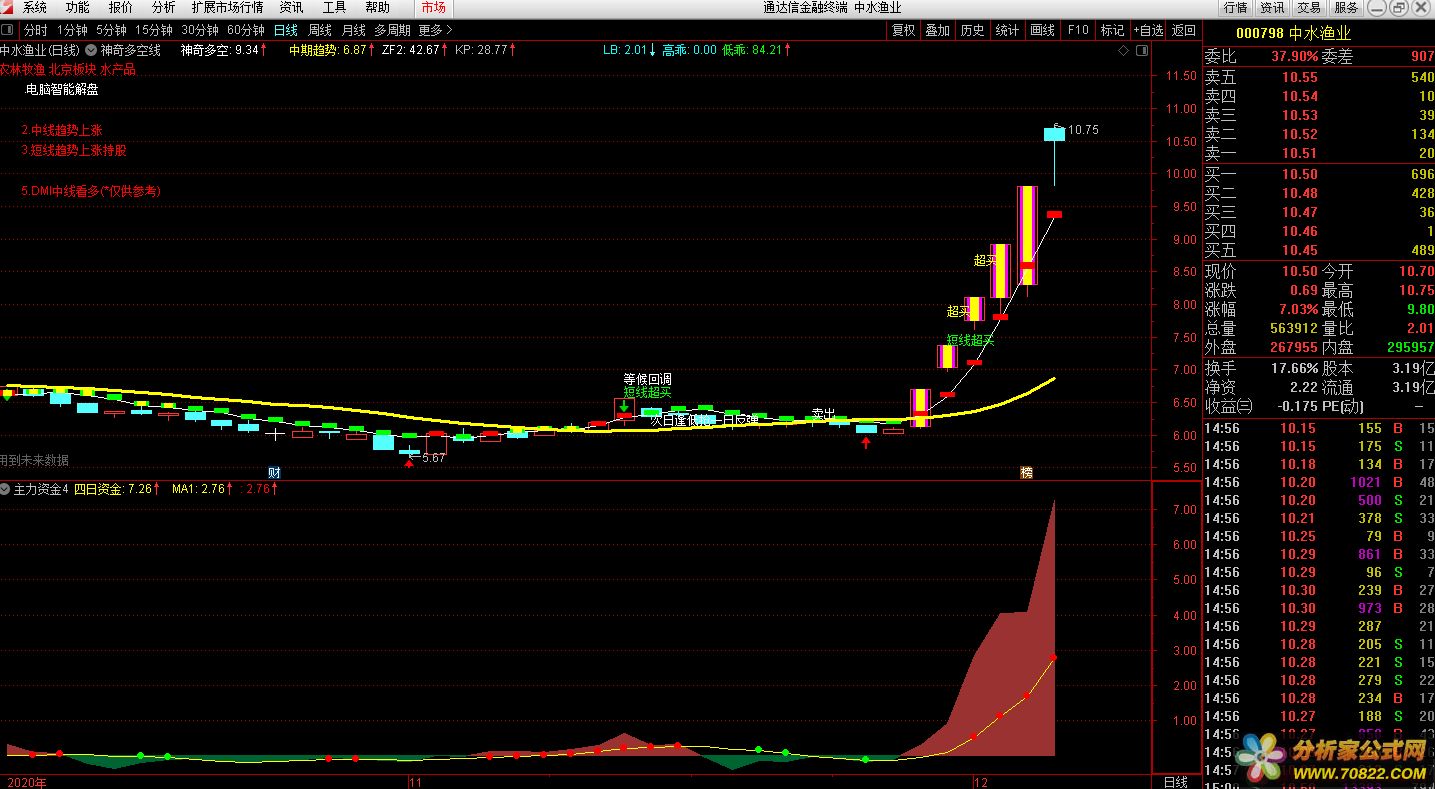The width and height of the screenshot is (1435, 789).
Task: Click the 服务 service button
Action: pos(1347,7)
